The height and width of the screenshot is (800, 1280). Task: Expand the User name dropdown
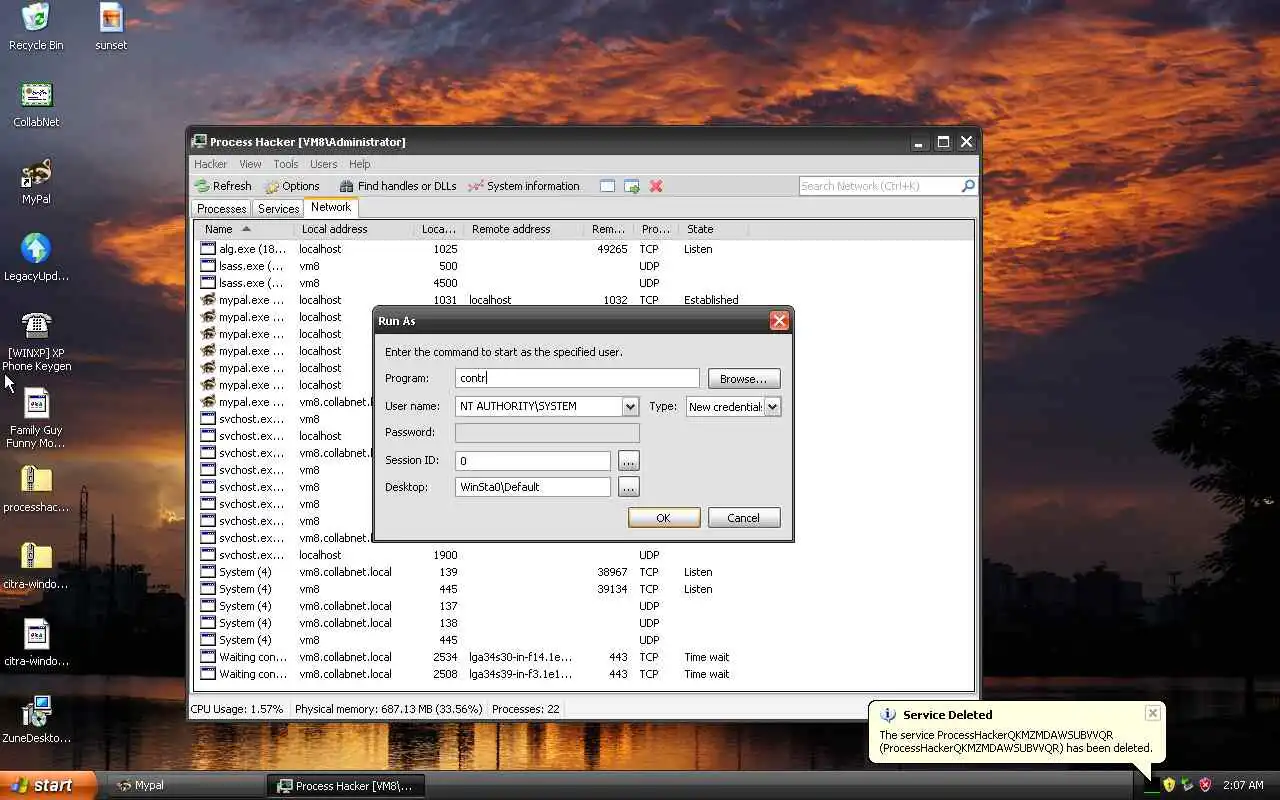click(630, 407)
